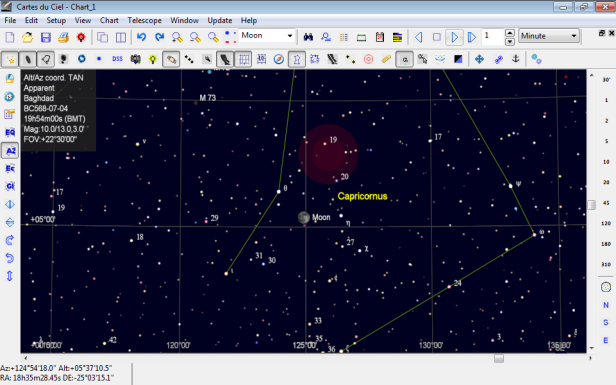Viewport: 616px width, 385px height.
Task: Toggle the coordinate grid display button
Action: tap(244, 59)
